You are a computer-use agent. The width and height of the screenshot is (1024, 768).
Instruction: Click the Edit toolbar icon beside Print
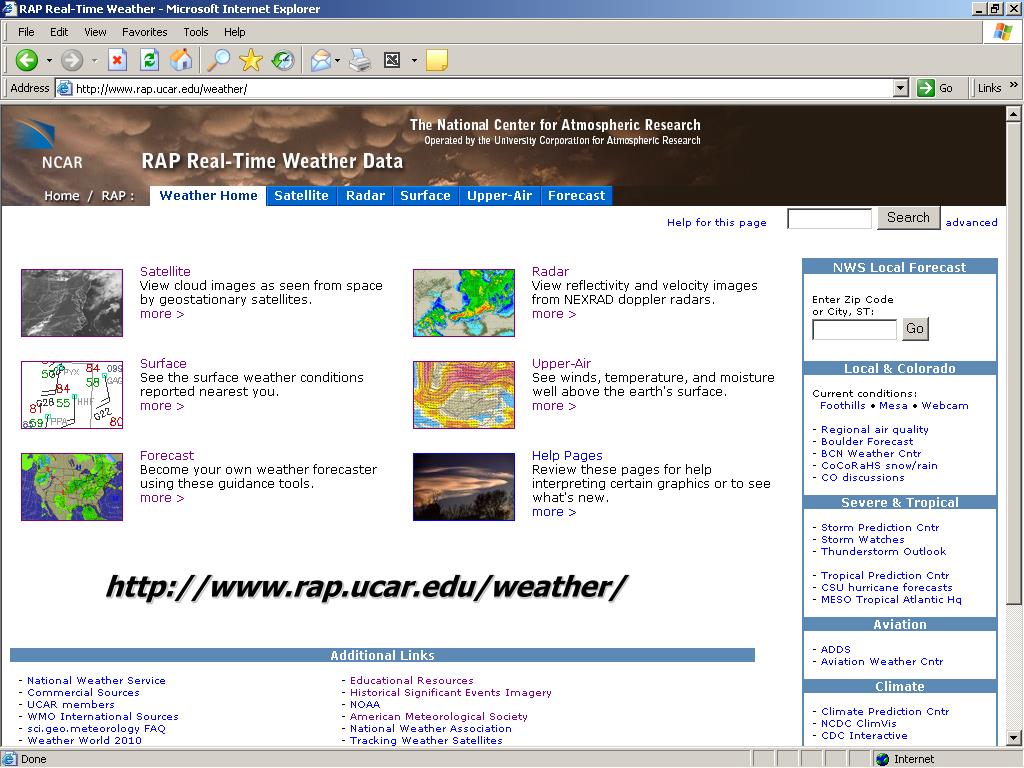(392, 61)
